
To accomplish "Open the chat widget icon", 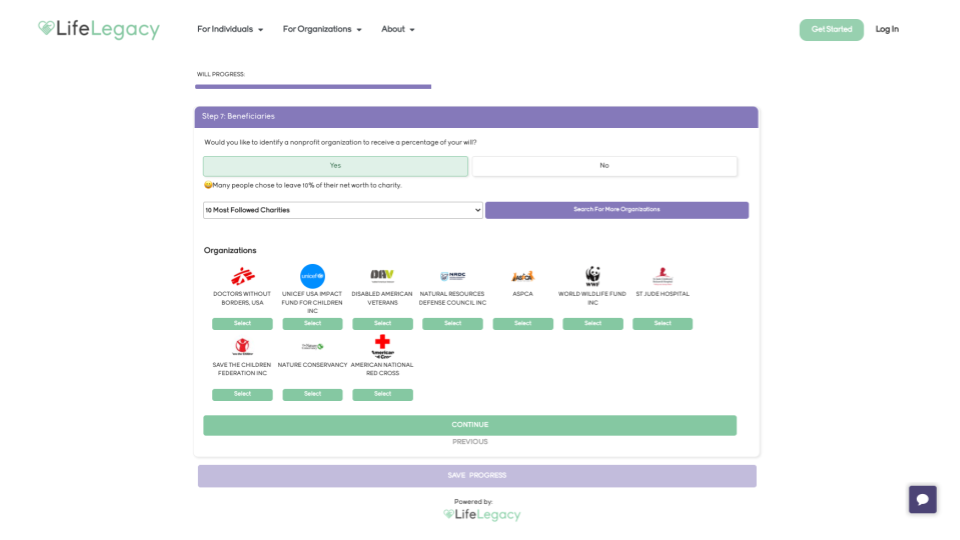I will 922,499.
